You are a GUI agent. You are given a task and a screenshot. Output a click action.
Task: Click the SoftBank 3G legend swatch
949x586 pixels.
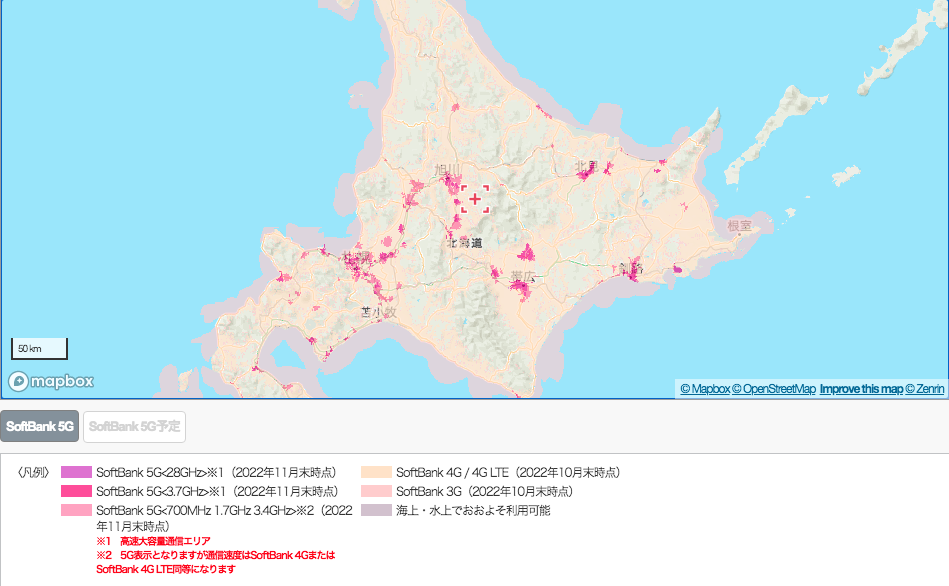375,491
